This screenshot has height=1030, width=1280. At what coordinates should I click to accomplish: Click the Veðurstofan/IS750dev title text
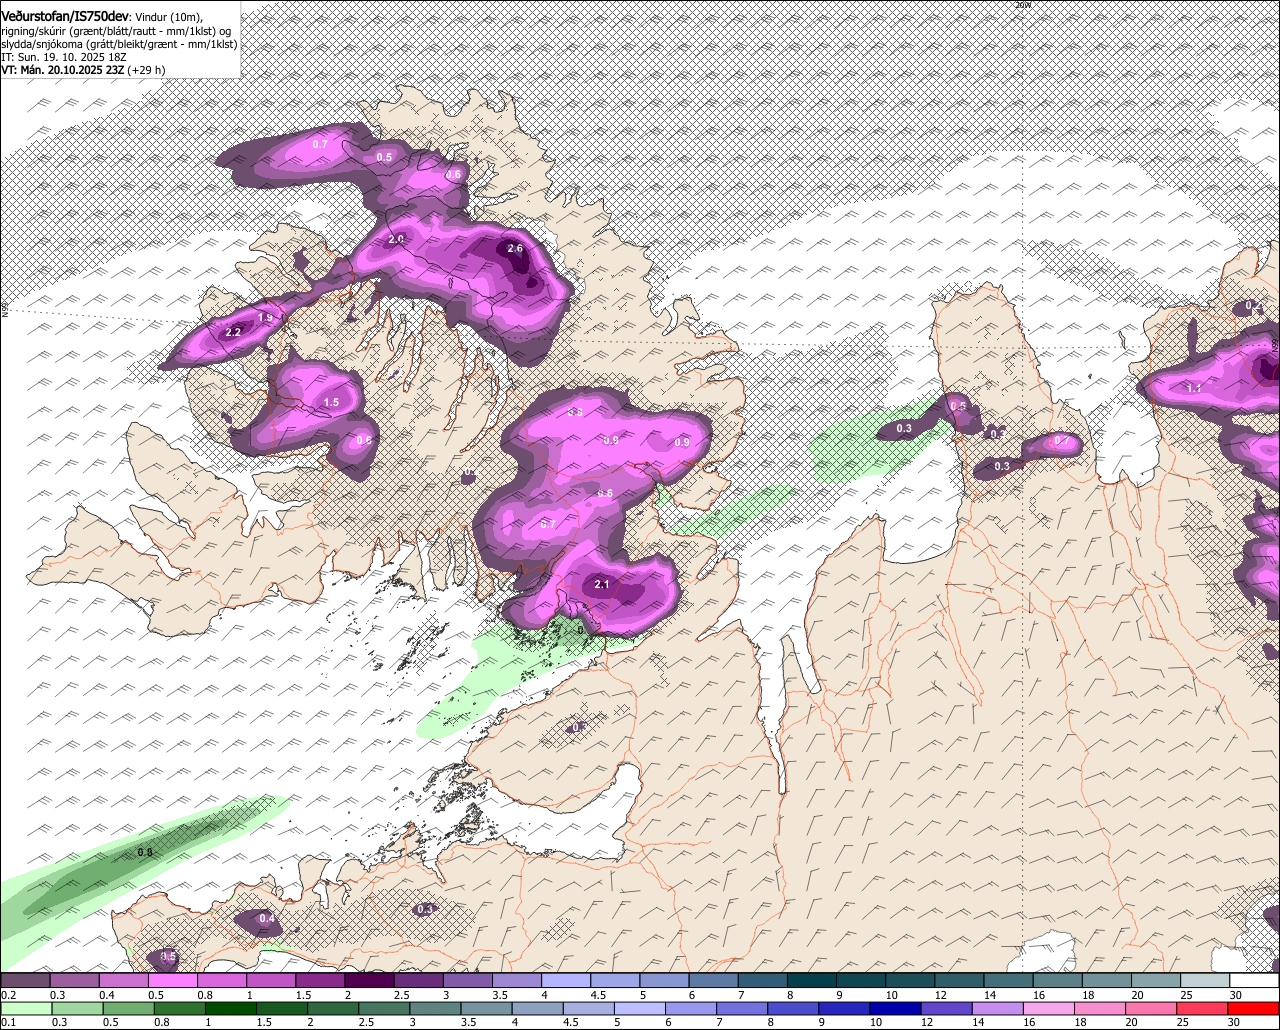pyautogui.click(x=65, y=17)
